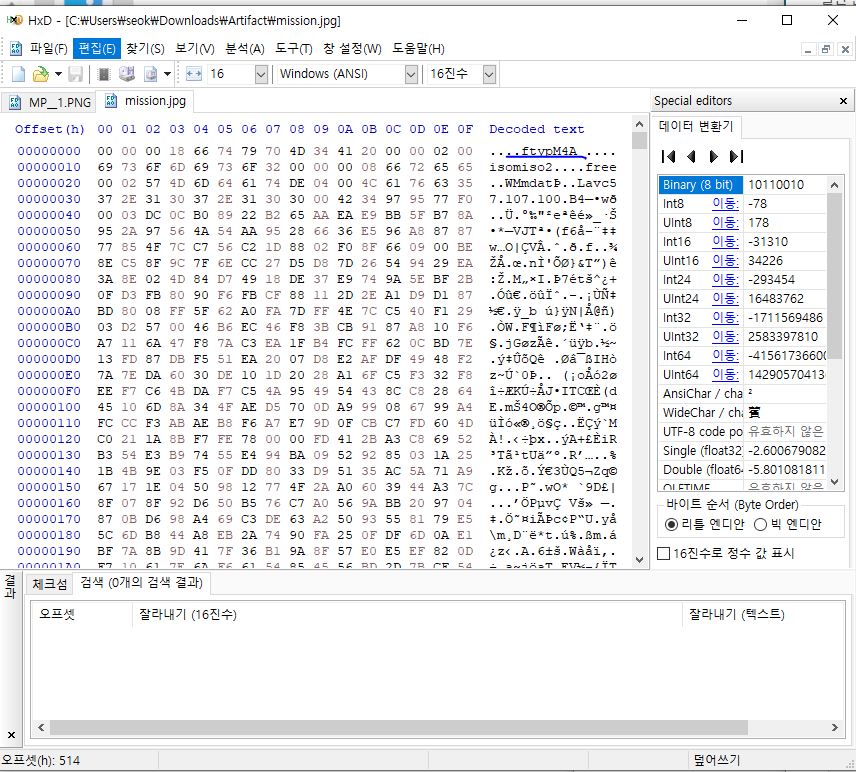Click the 이동 link for Int16
Viewport: 856px width, 772px height.
click(726, 242)
